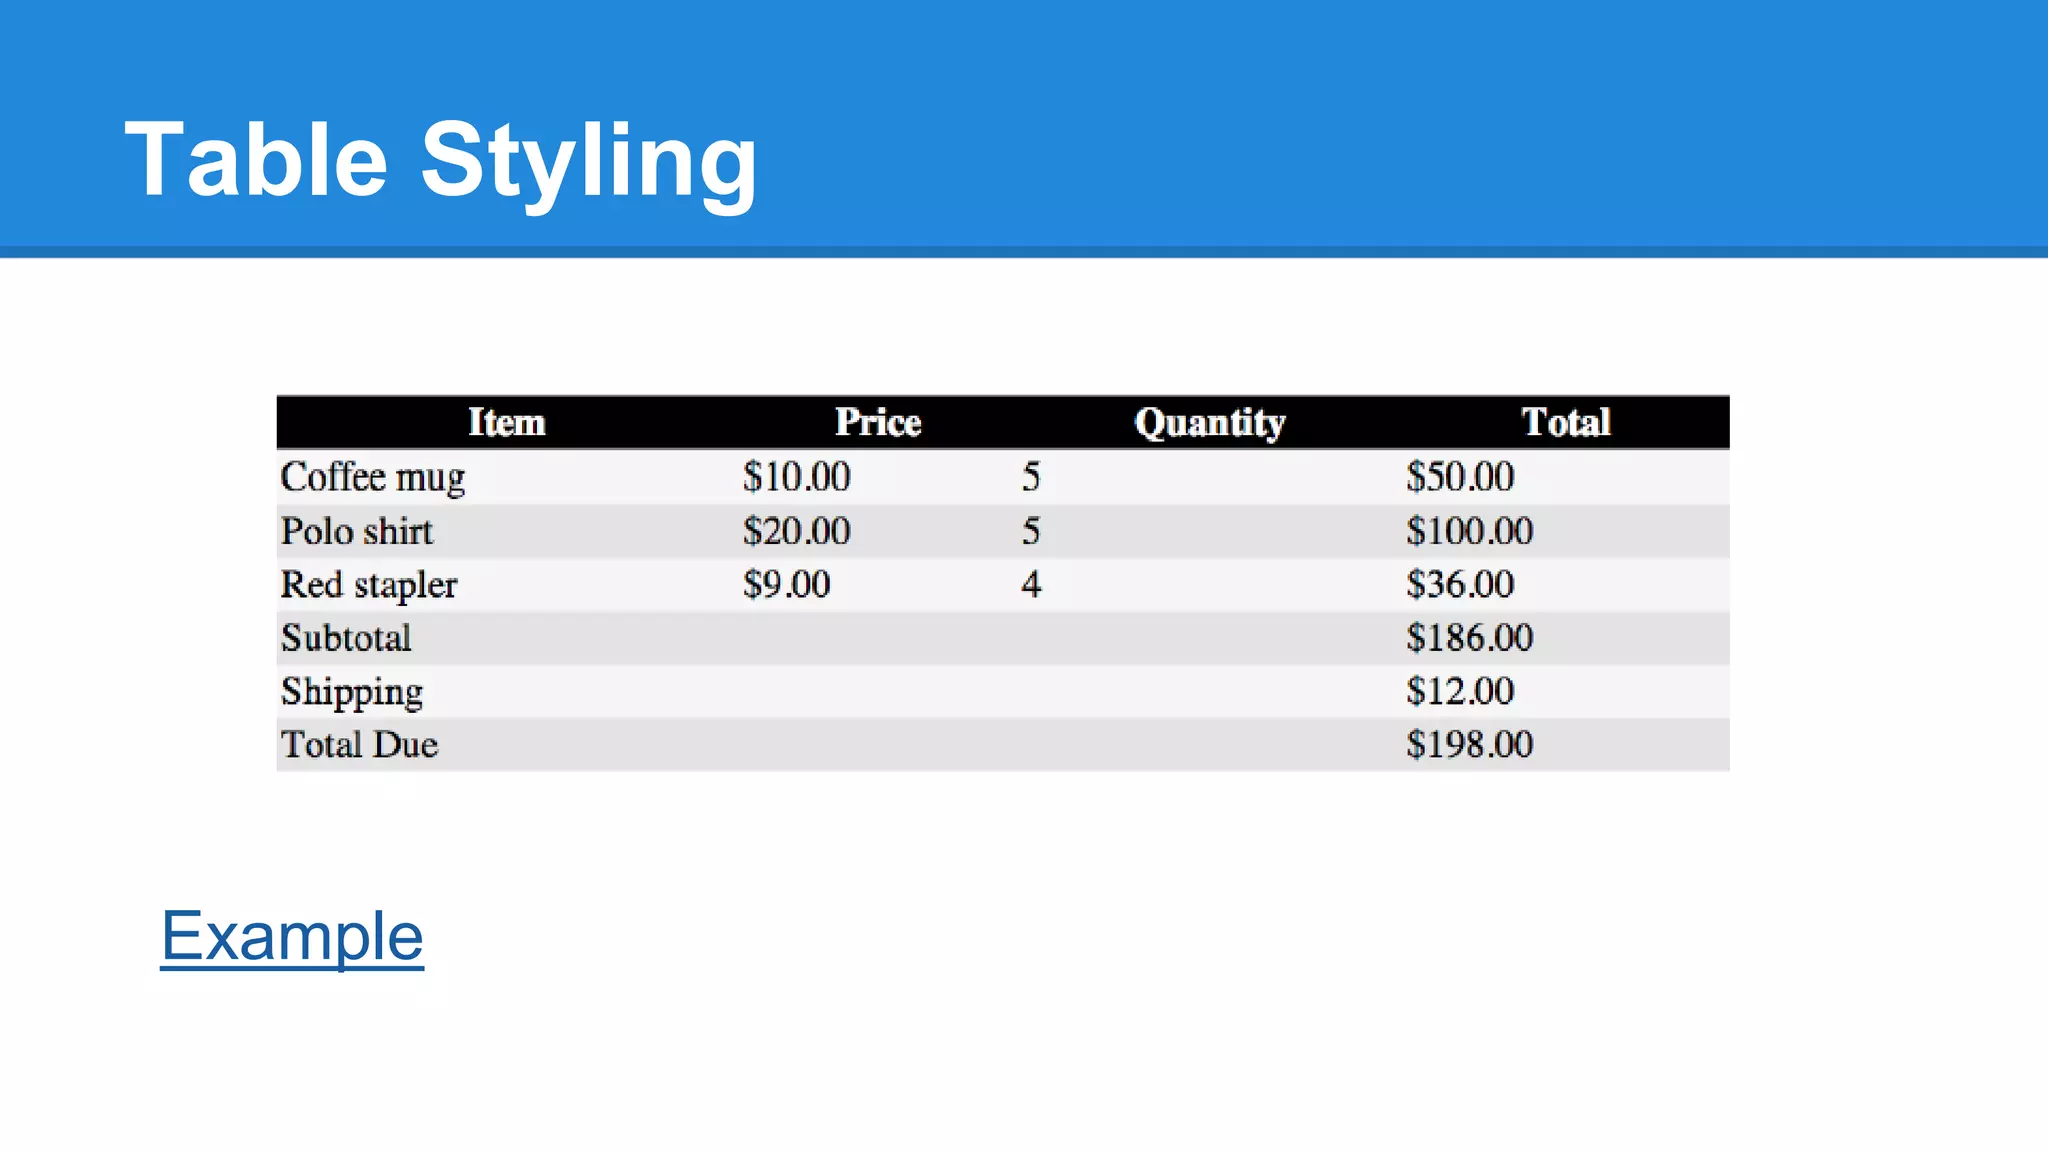Click the $10.00 price cell
The image size is (2048, 1152).
796,477
